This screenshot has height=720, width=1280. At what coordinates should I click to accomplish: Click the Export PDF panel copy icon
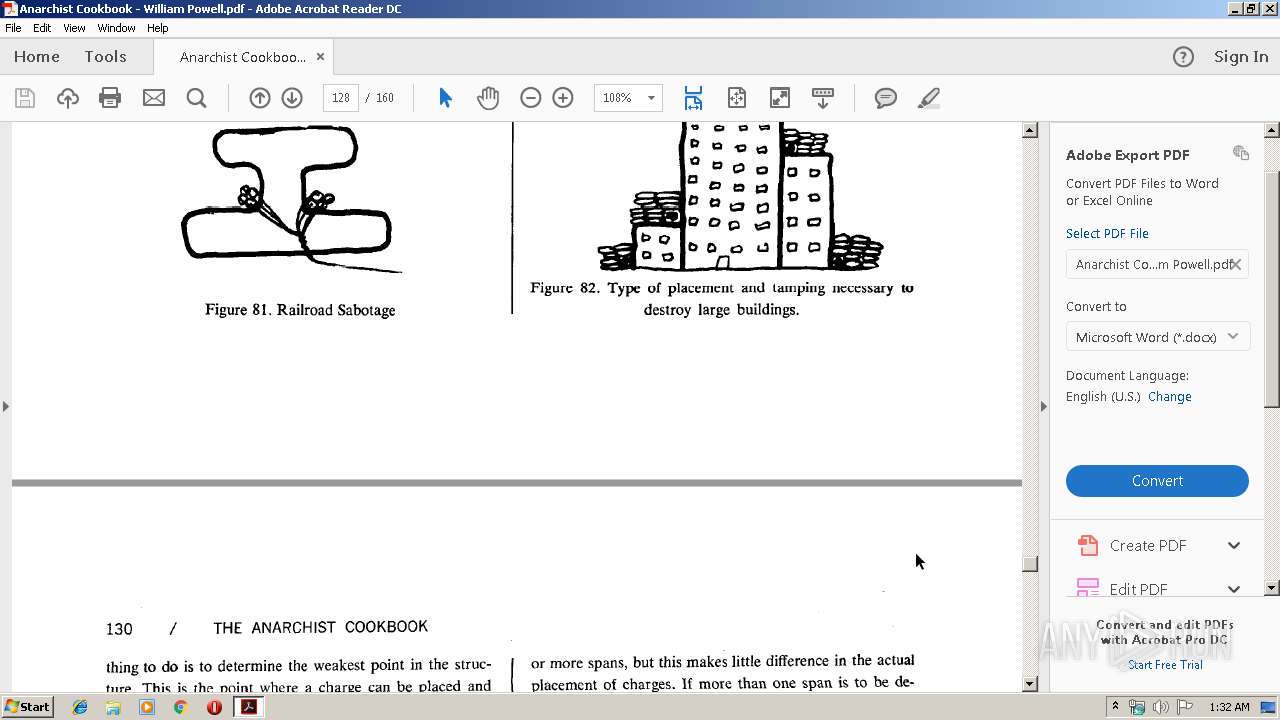[x=1241, y=153]
